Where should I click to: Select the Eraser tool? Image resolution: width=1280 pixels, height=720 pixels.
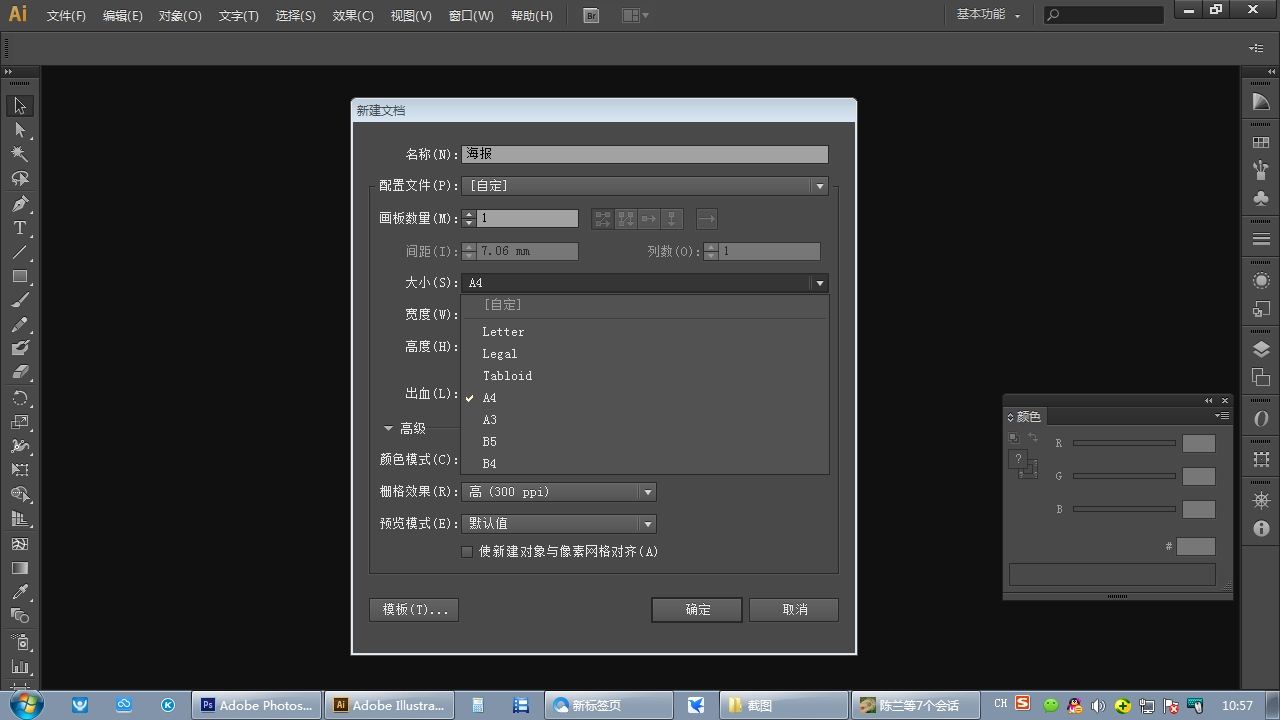pyautogui.click(x=20, y=372)
